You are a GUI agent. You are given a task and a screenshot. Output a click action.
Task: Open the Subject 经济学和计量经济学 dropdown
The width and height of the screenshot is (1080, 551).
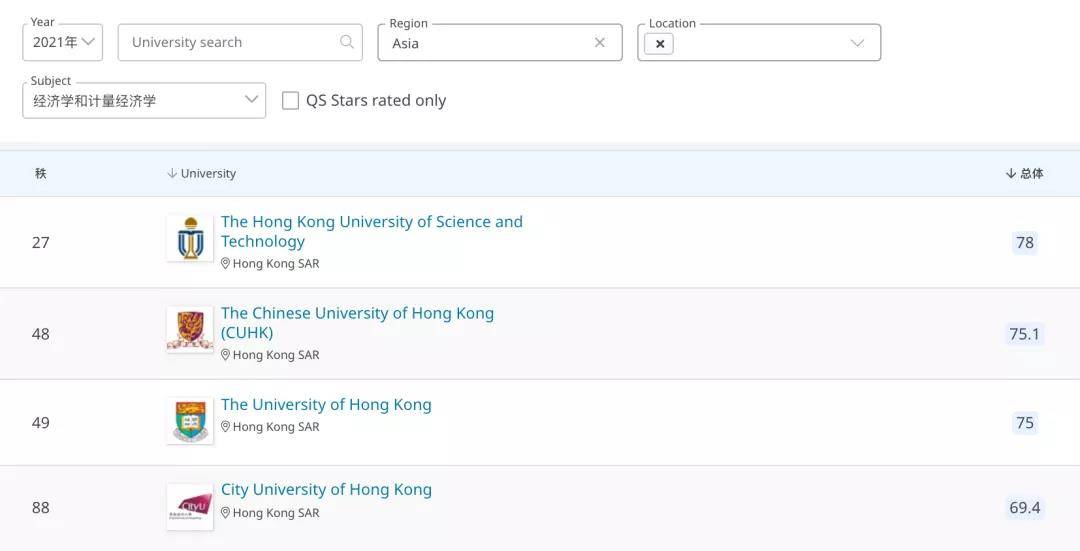tap(144, 101)
